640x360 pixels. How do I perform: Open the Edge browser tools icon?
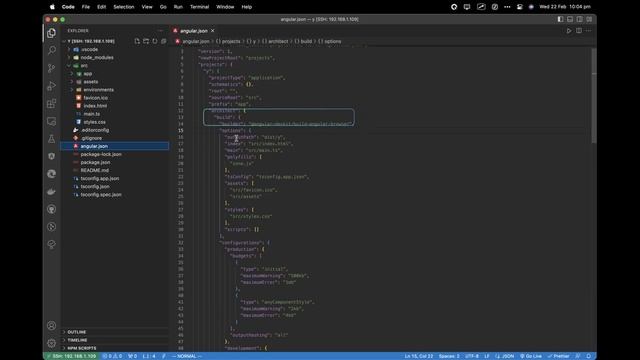(x=51, y=174)
